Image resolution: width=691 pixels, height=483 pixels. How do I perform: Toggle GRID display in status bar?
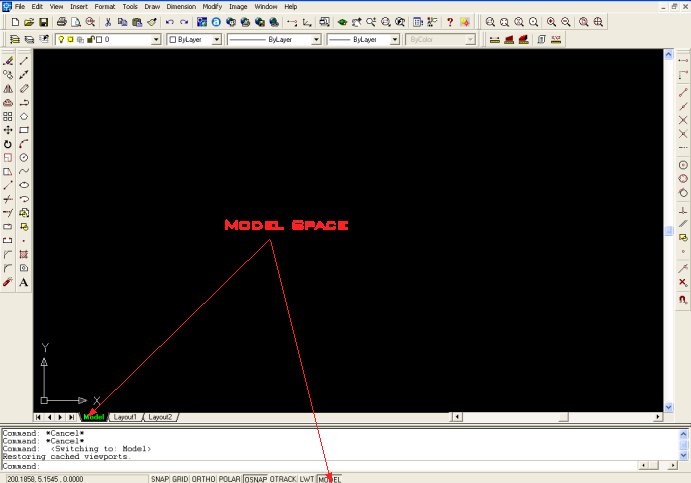click(180, 479)
